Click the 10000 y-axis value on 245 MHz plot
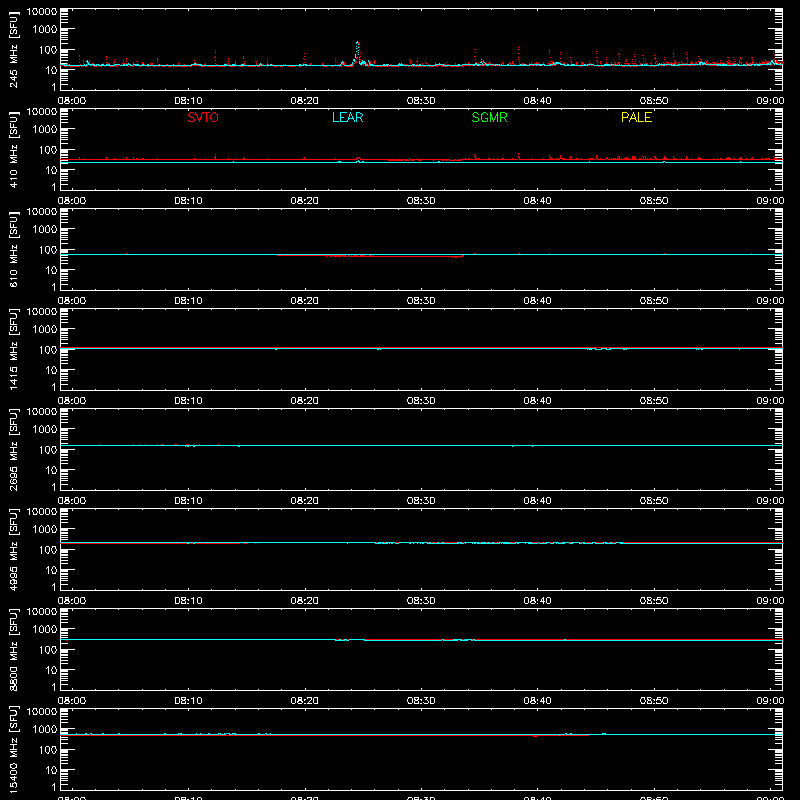The width and height of the screenshot is (800, 800). (x=42, y=12)
